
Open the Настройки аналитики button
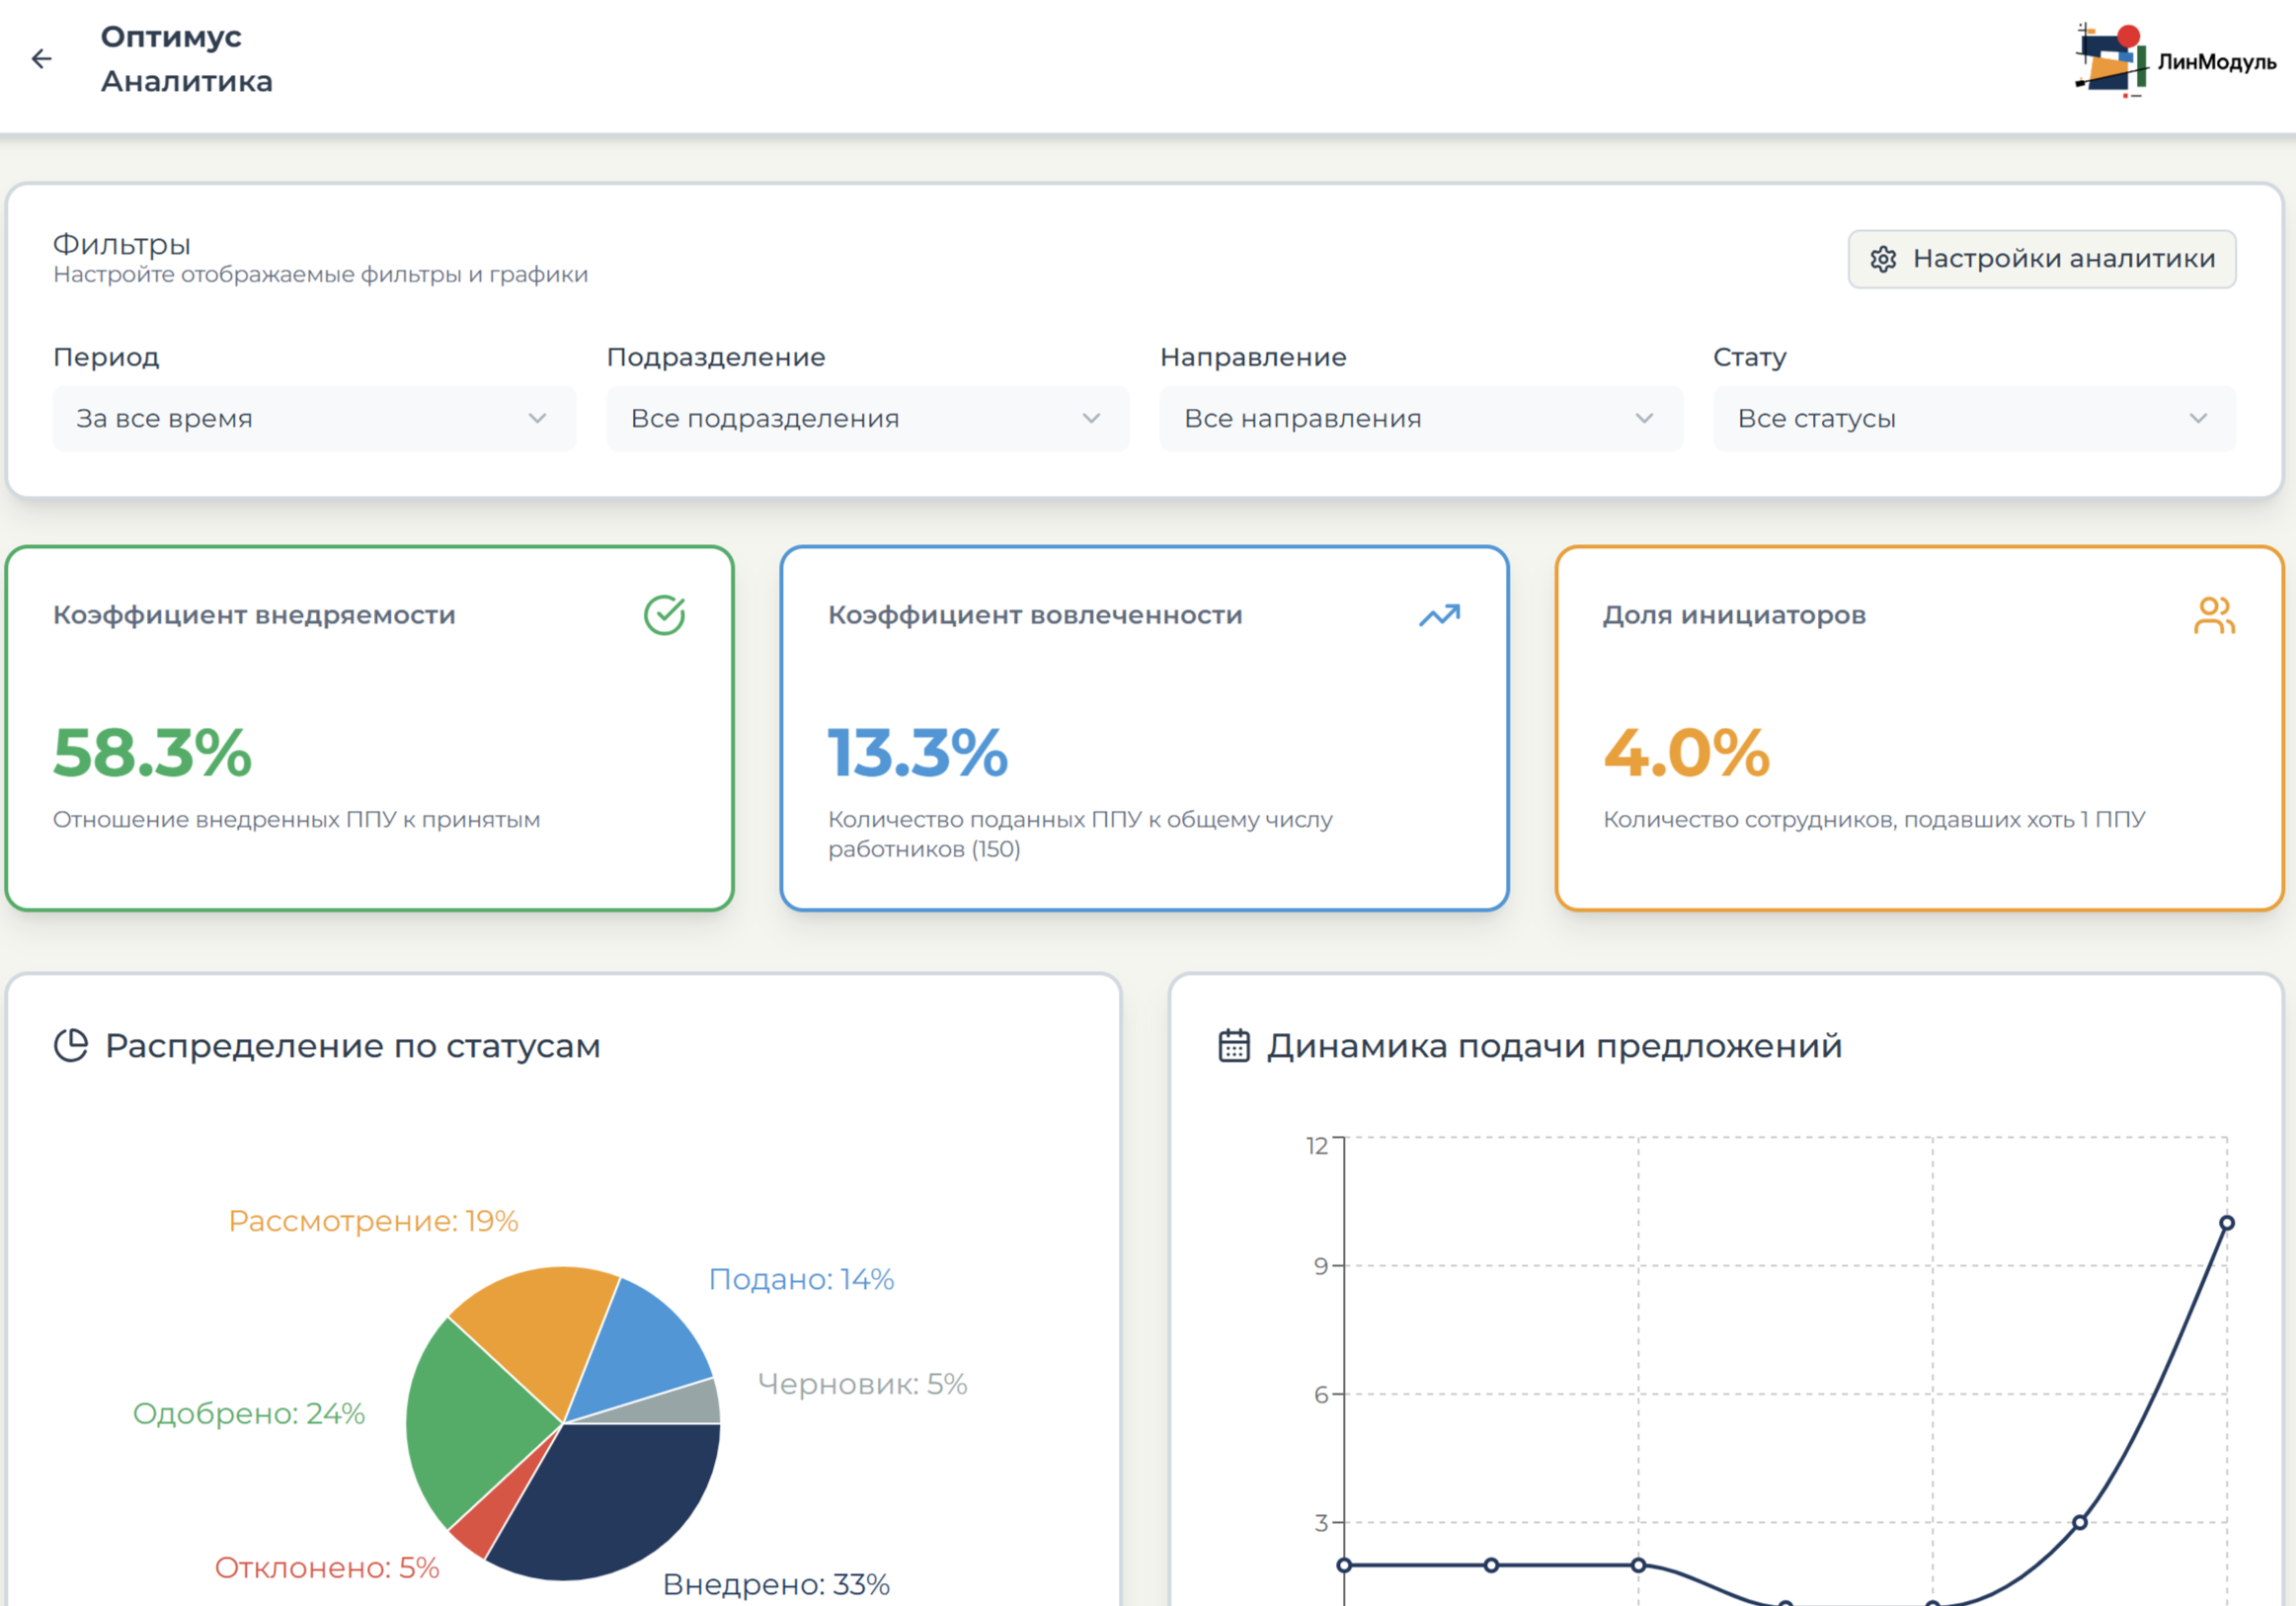click(2041, 259)
